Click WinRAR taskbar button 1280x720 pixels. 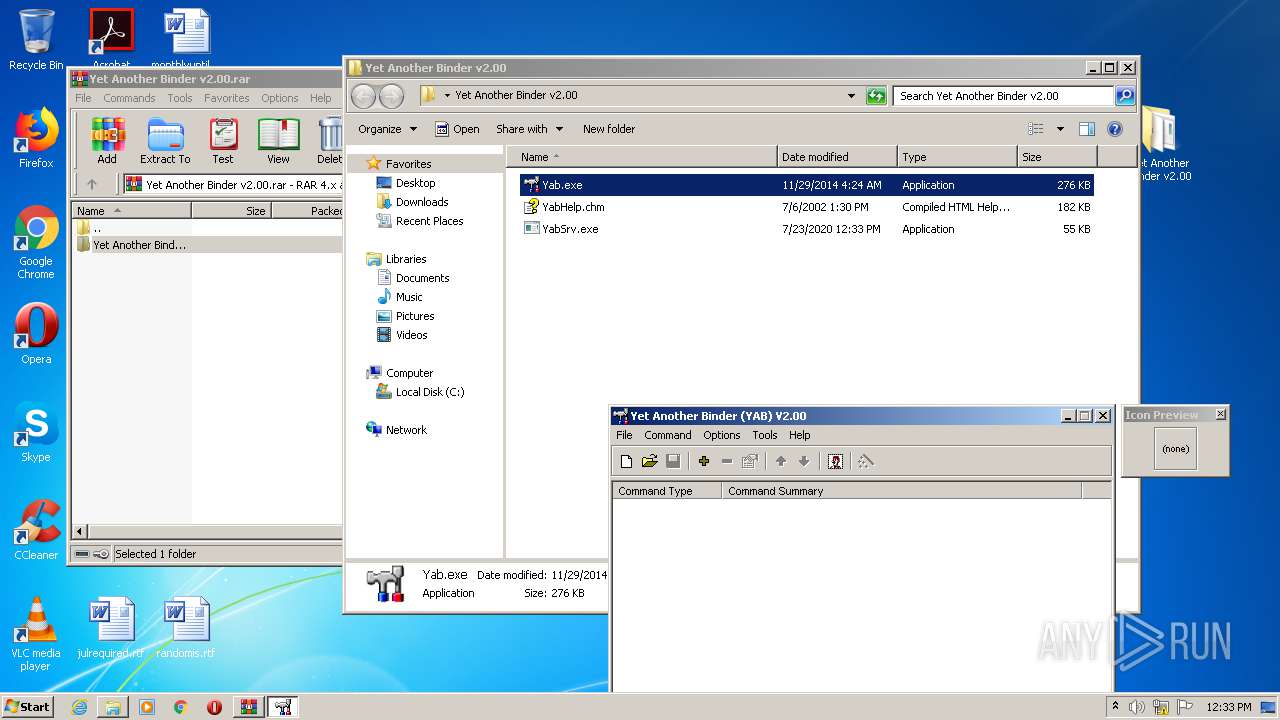[x=250, y=707]
